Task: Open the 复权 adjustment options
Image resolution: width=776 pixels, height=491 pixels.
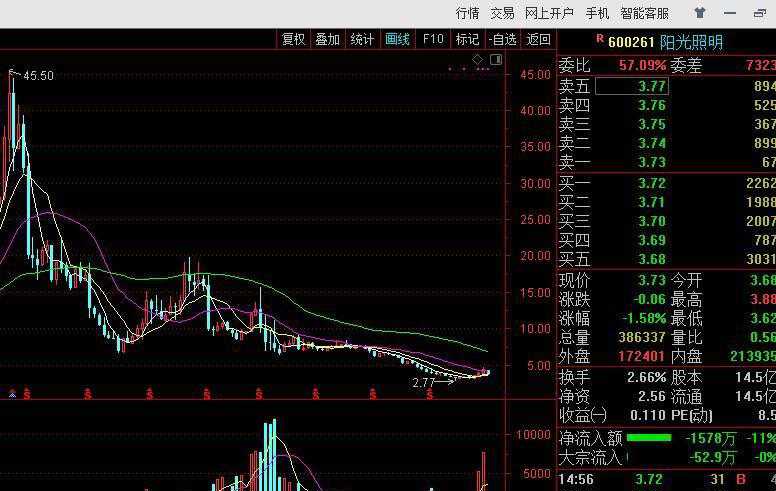Action: tap(293, 39)
